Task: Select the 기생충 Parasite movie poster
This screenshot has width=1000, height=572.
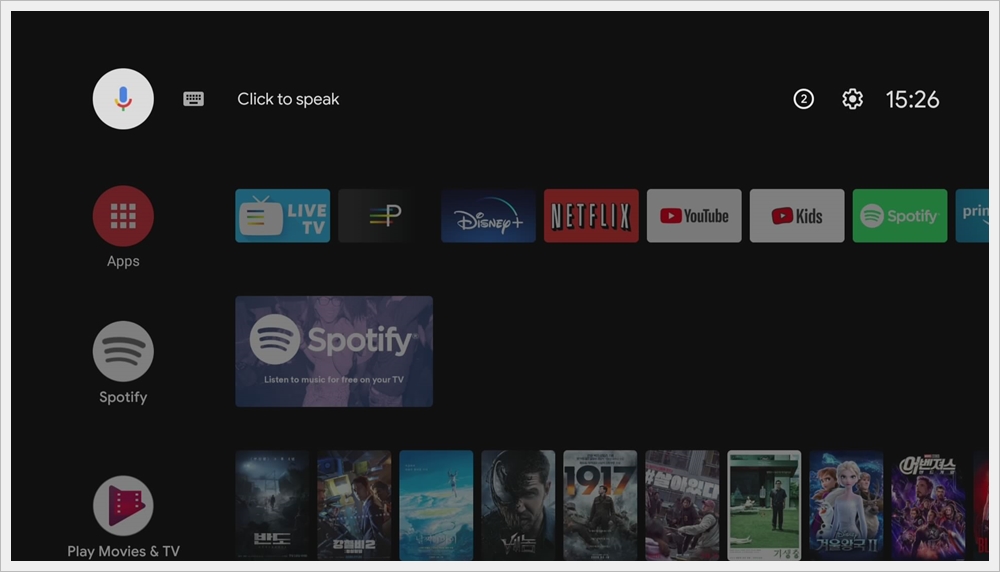Action: coord(764,506)
